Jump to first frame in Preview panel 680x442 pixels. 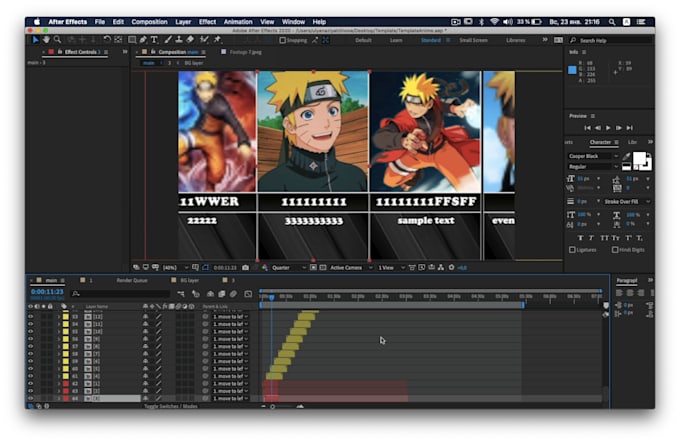coord(587,128)
